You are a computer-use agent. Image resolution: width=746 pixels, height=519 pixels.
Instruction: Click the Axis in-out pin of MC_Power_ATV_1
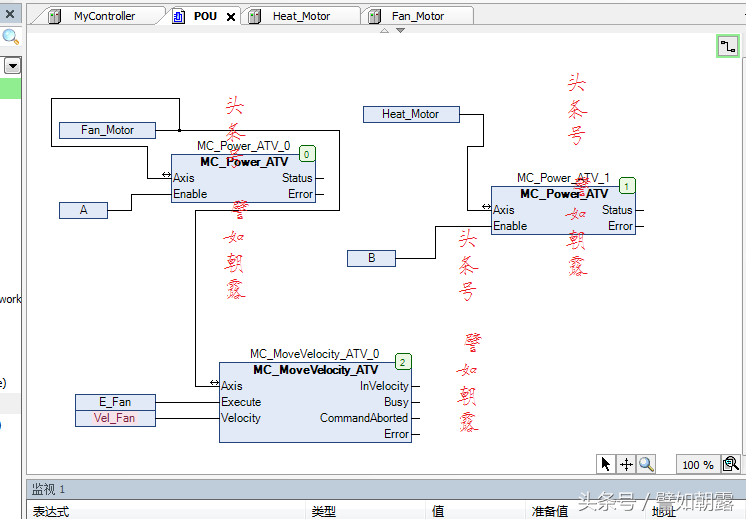click(504, 210)
